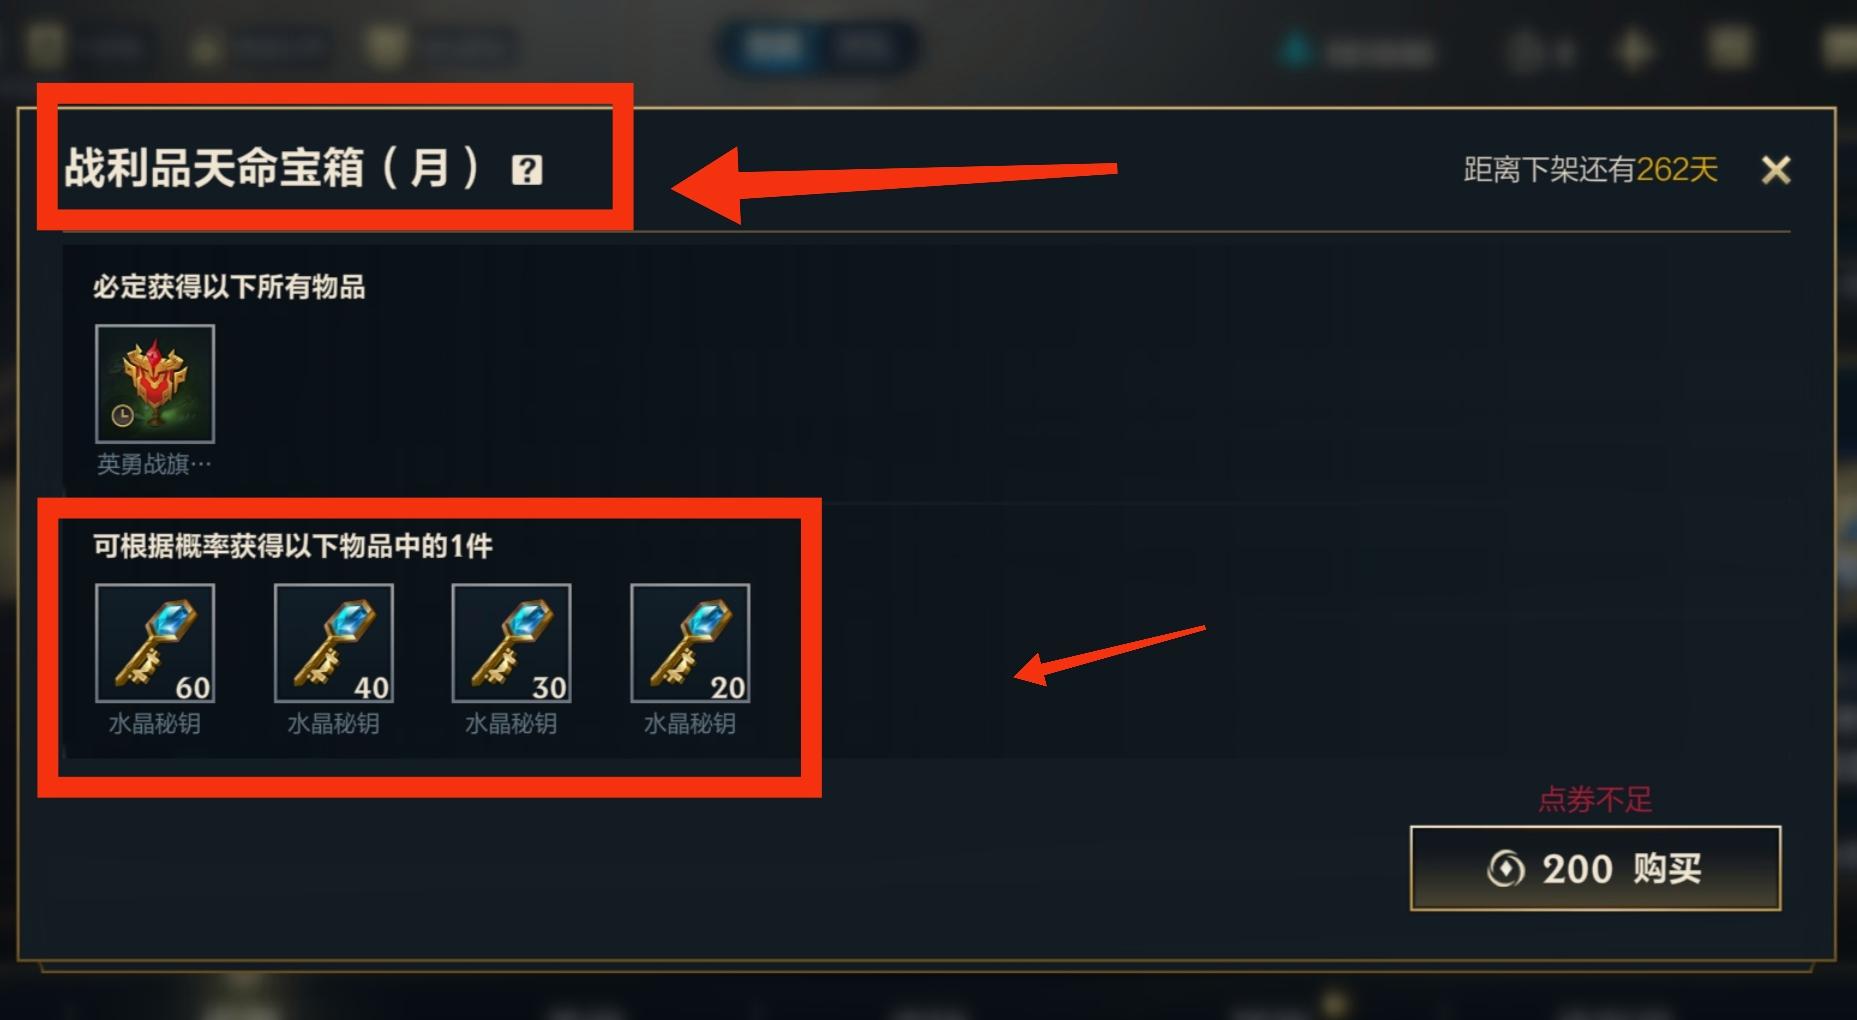This screenshot has height=1020, width=1857.
Task: Click the 战利品天命宝箱(月) title text
Action: click(274, 168)
